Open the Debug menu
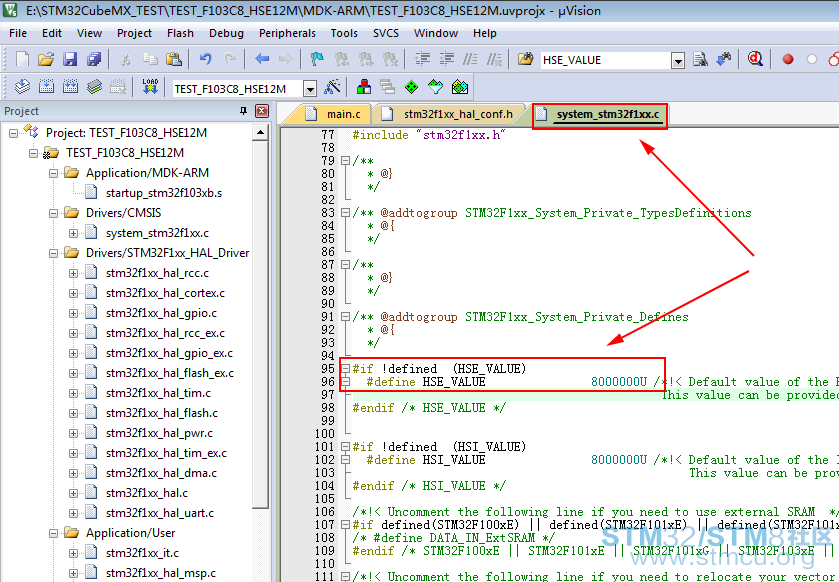The width and height of the screenshot is (839, 582). [x=226, y=33]
